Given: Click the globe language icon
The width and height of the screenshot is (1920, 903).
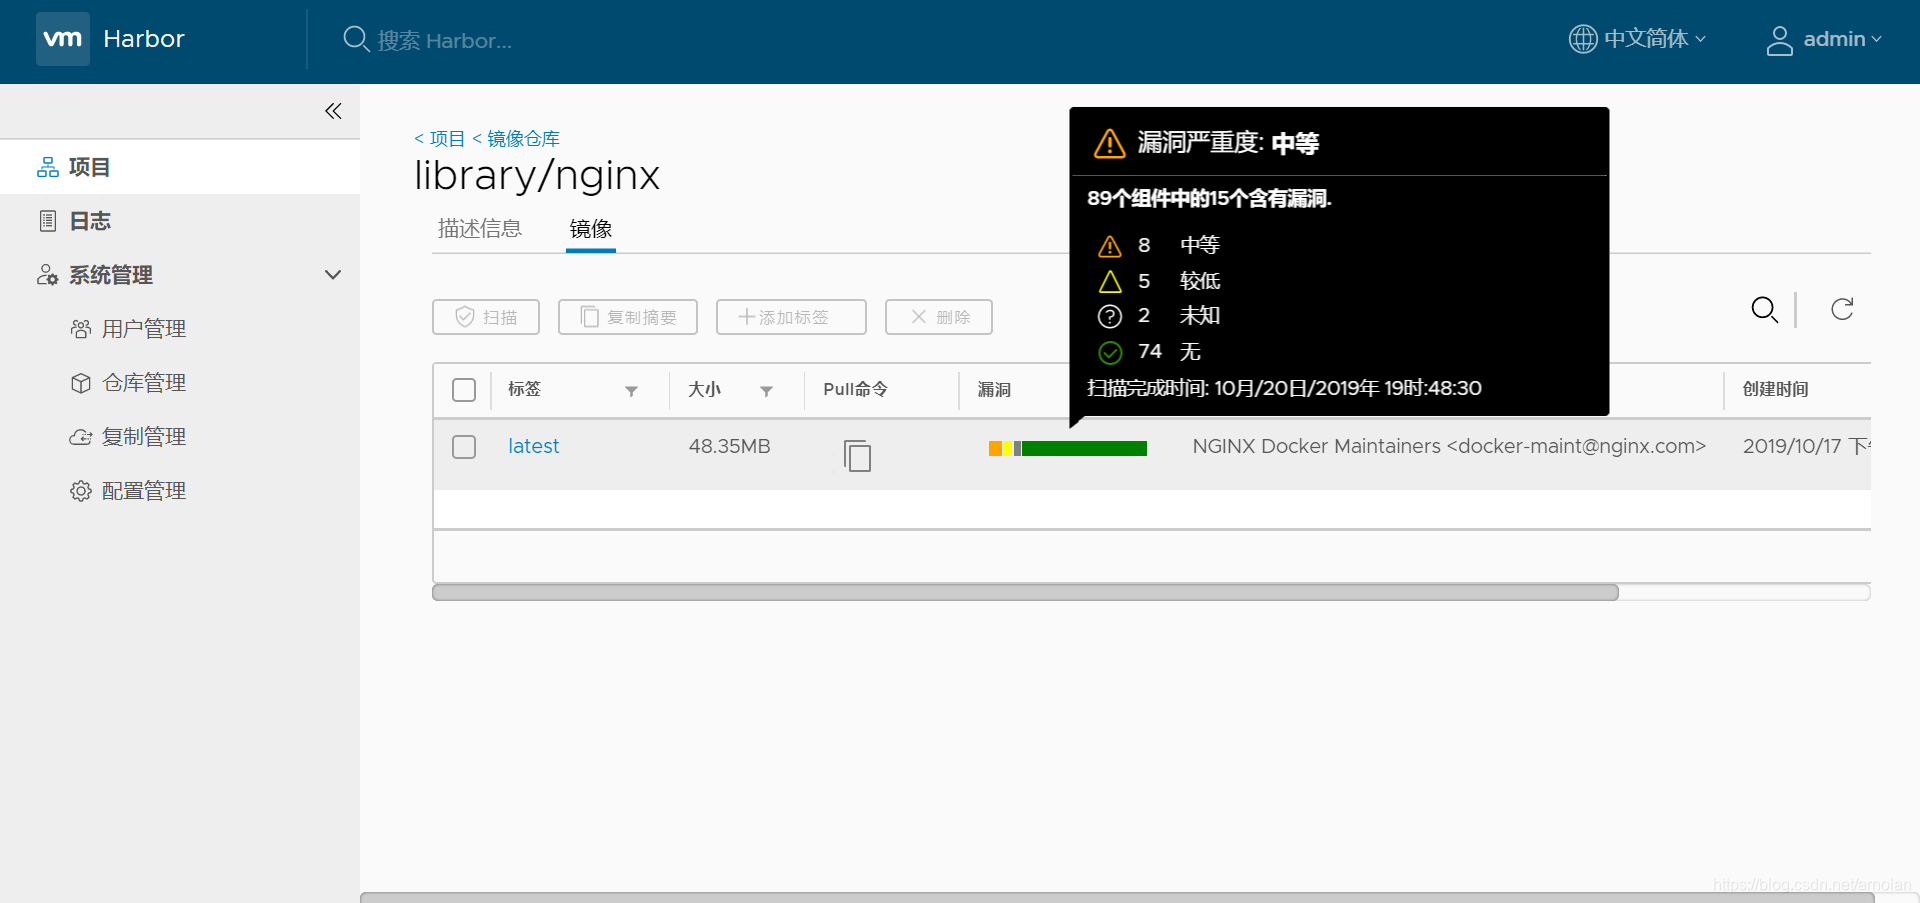Looking at the screenshot, I should tap(1583, 39).
